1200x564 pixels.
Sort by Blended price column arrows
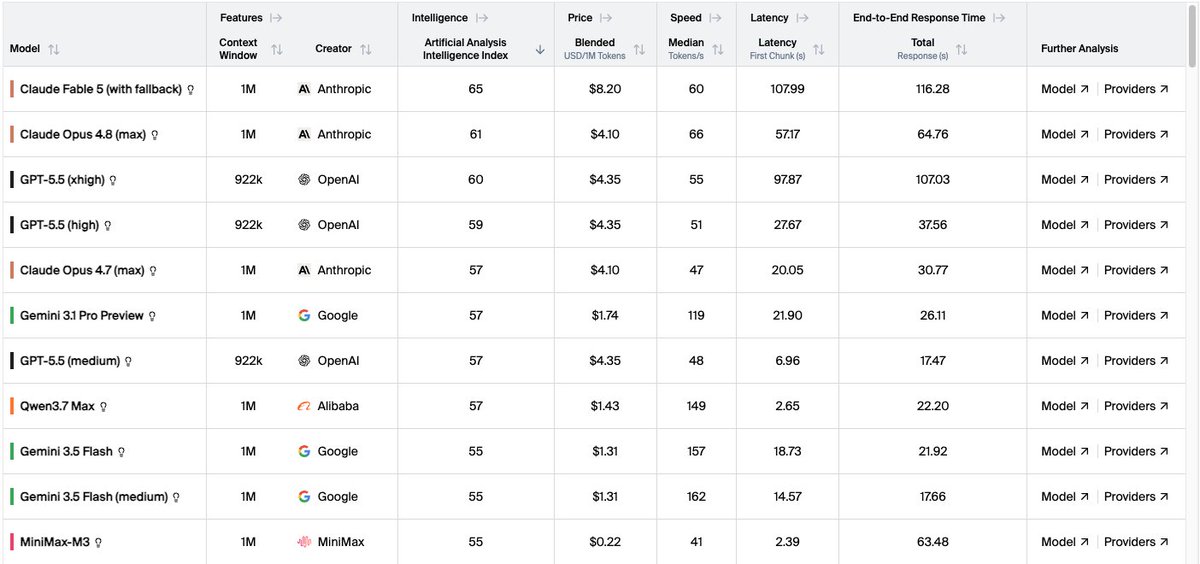[x=640, y=49]
